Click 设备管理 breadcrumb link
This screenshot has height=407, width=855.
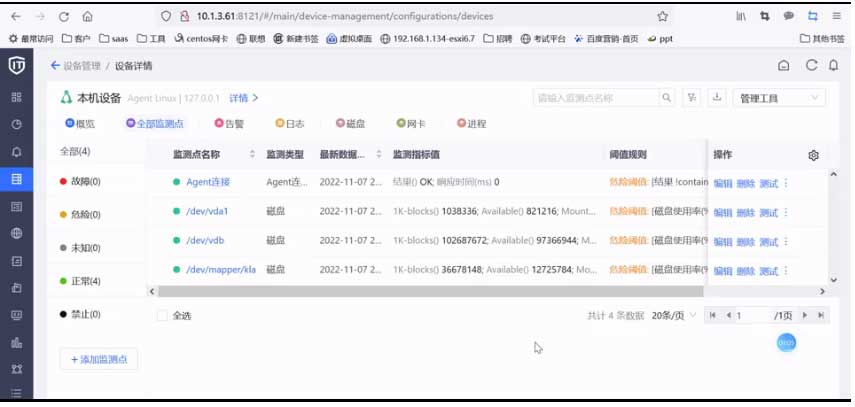tap(82, 65)
